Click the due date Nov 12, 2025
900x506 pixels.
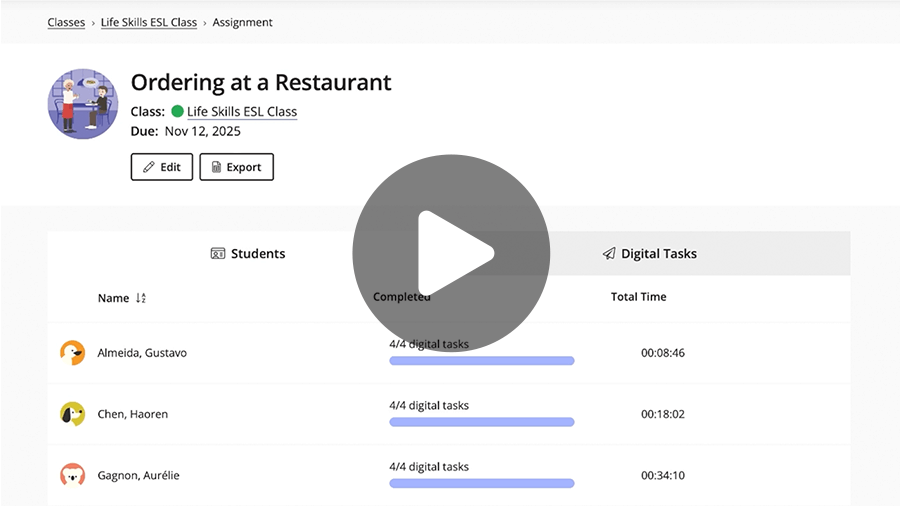coord(203,131)
